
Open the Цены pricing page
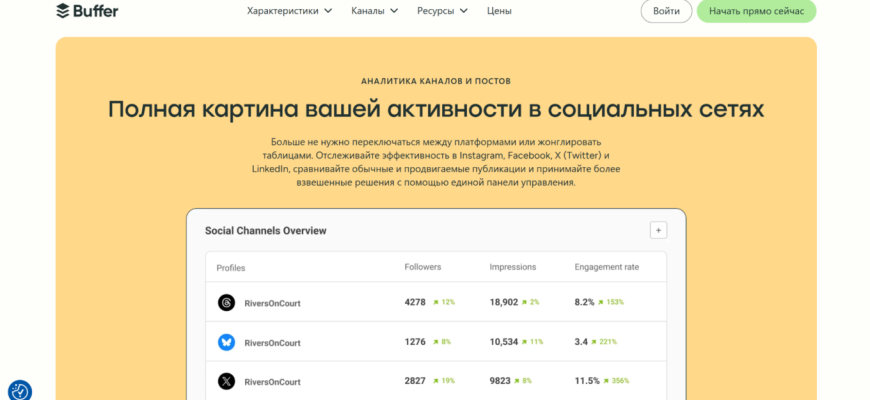499,11
